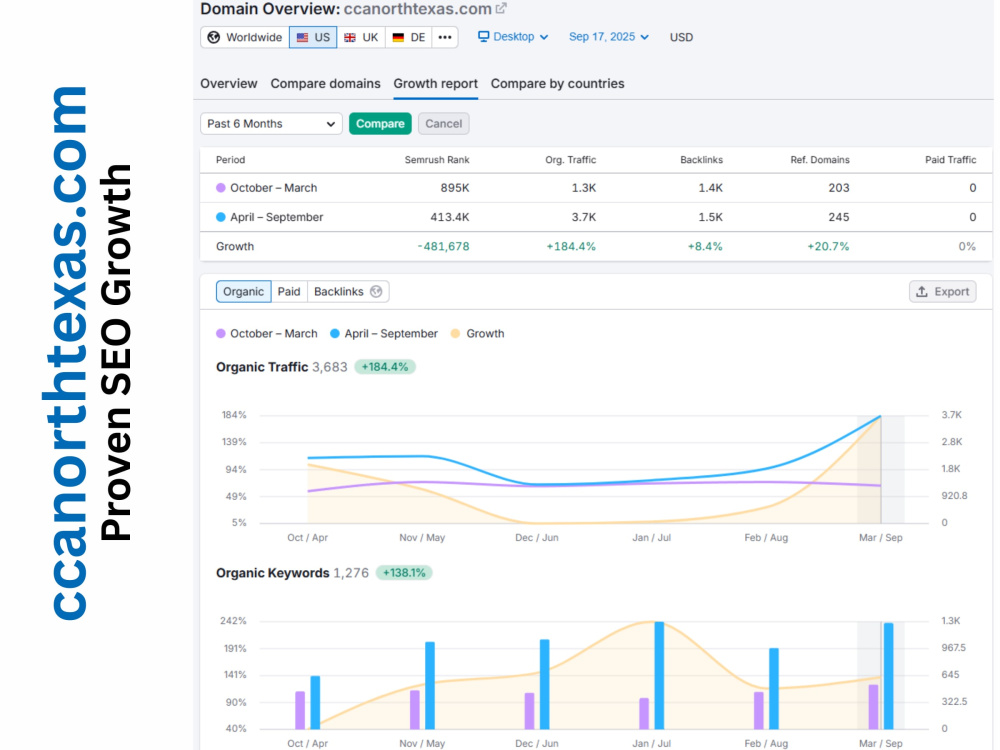Click the Org. Traffic column header
Screen dimensions: 1000x750
[x=571, y=159]
